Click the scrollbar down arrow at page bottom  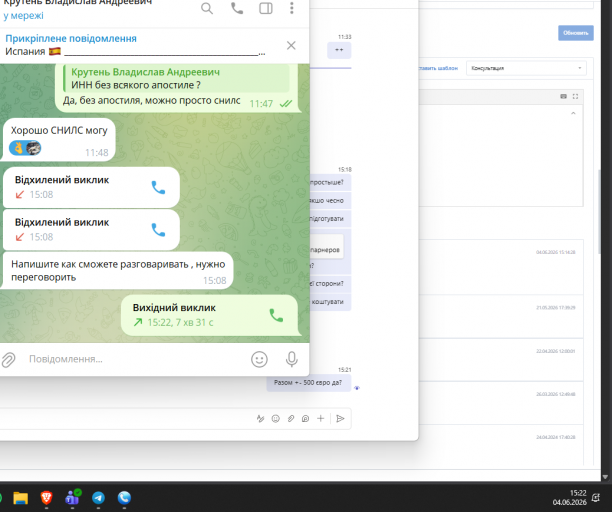point(605,477)
